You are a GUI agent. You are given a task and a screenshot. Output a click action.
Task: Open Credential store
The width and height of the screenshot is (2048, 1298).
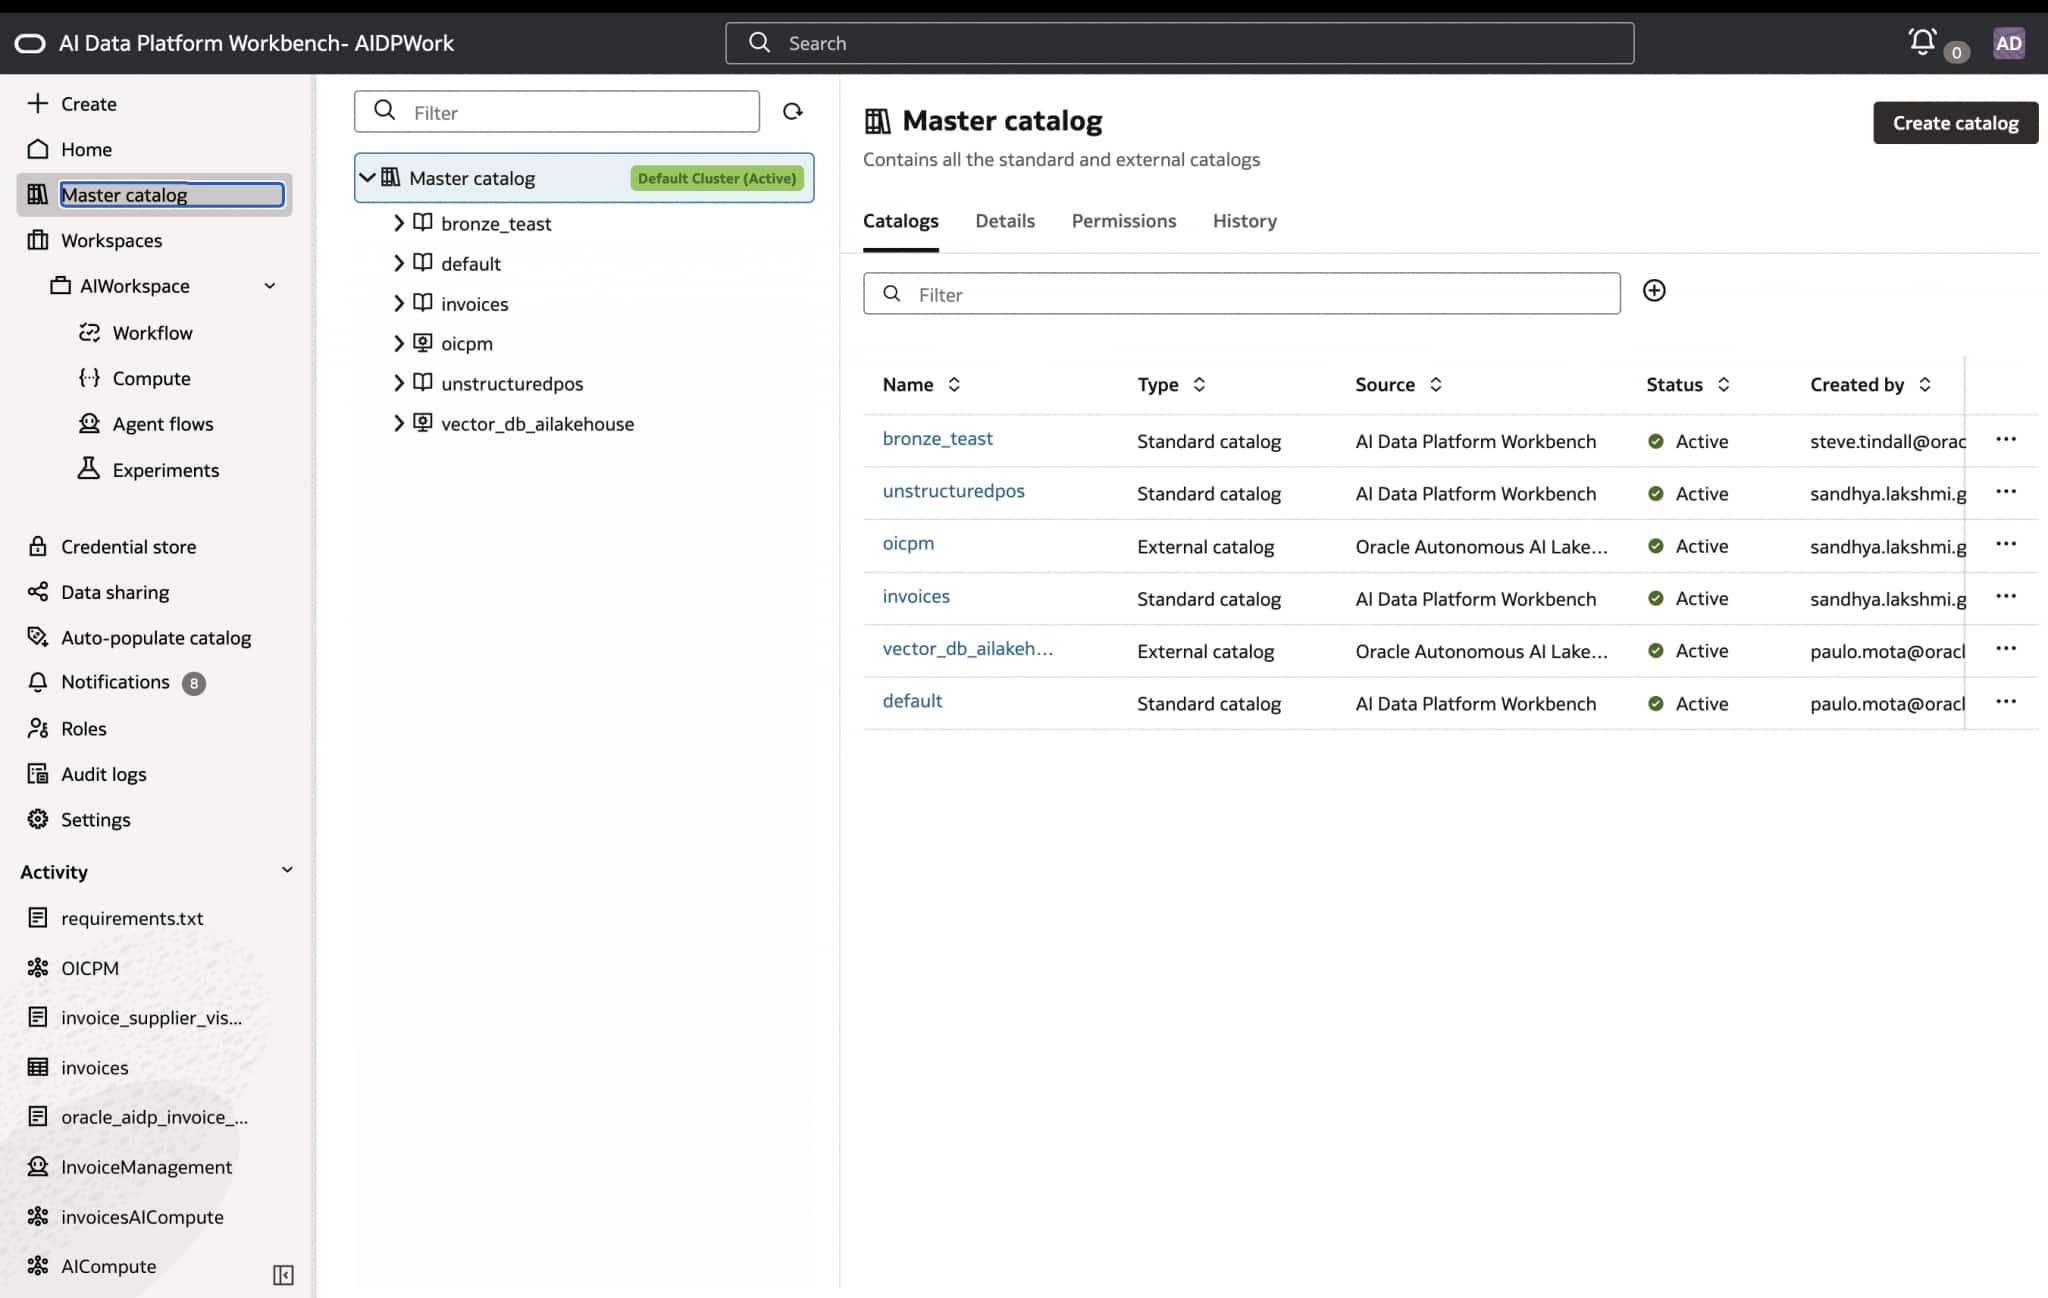click(128, 546)
